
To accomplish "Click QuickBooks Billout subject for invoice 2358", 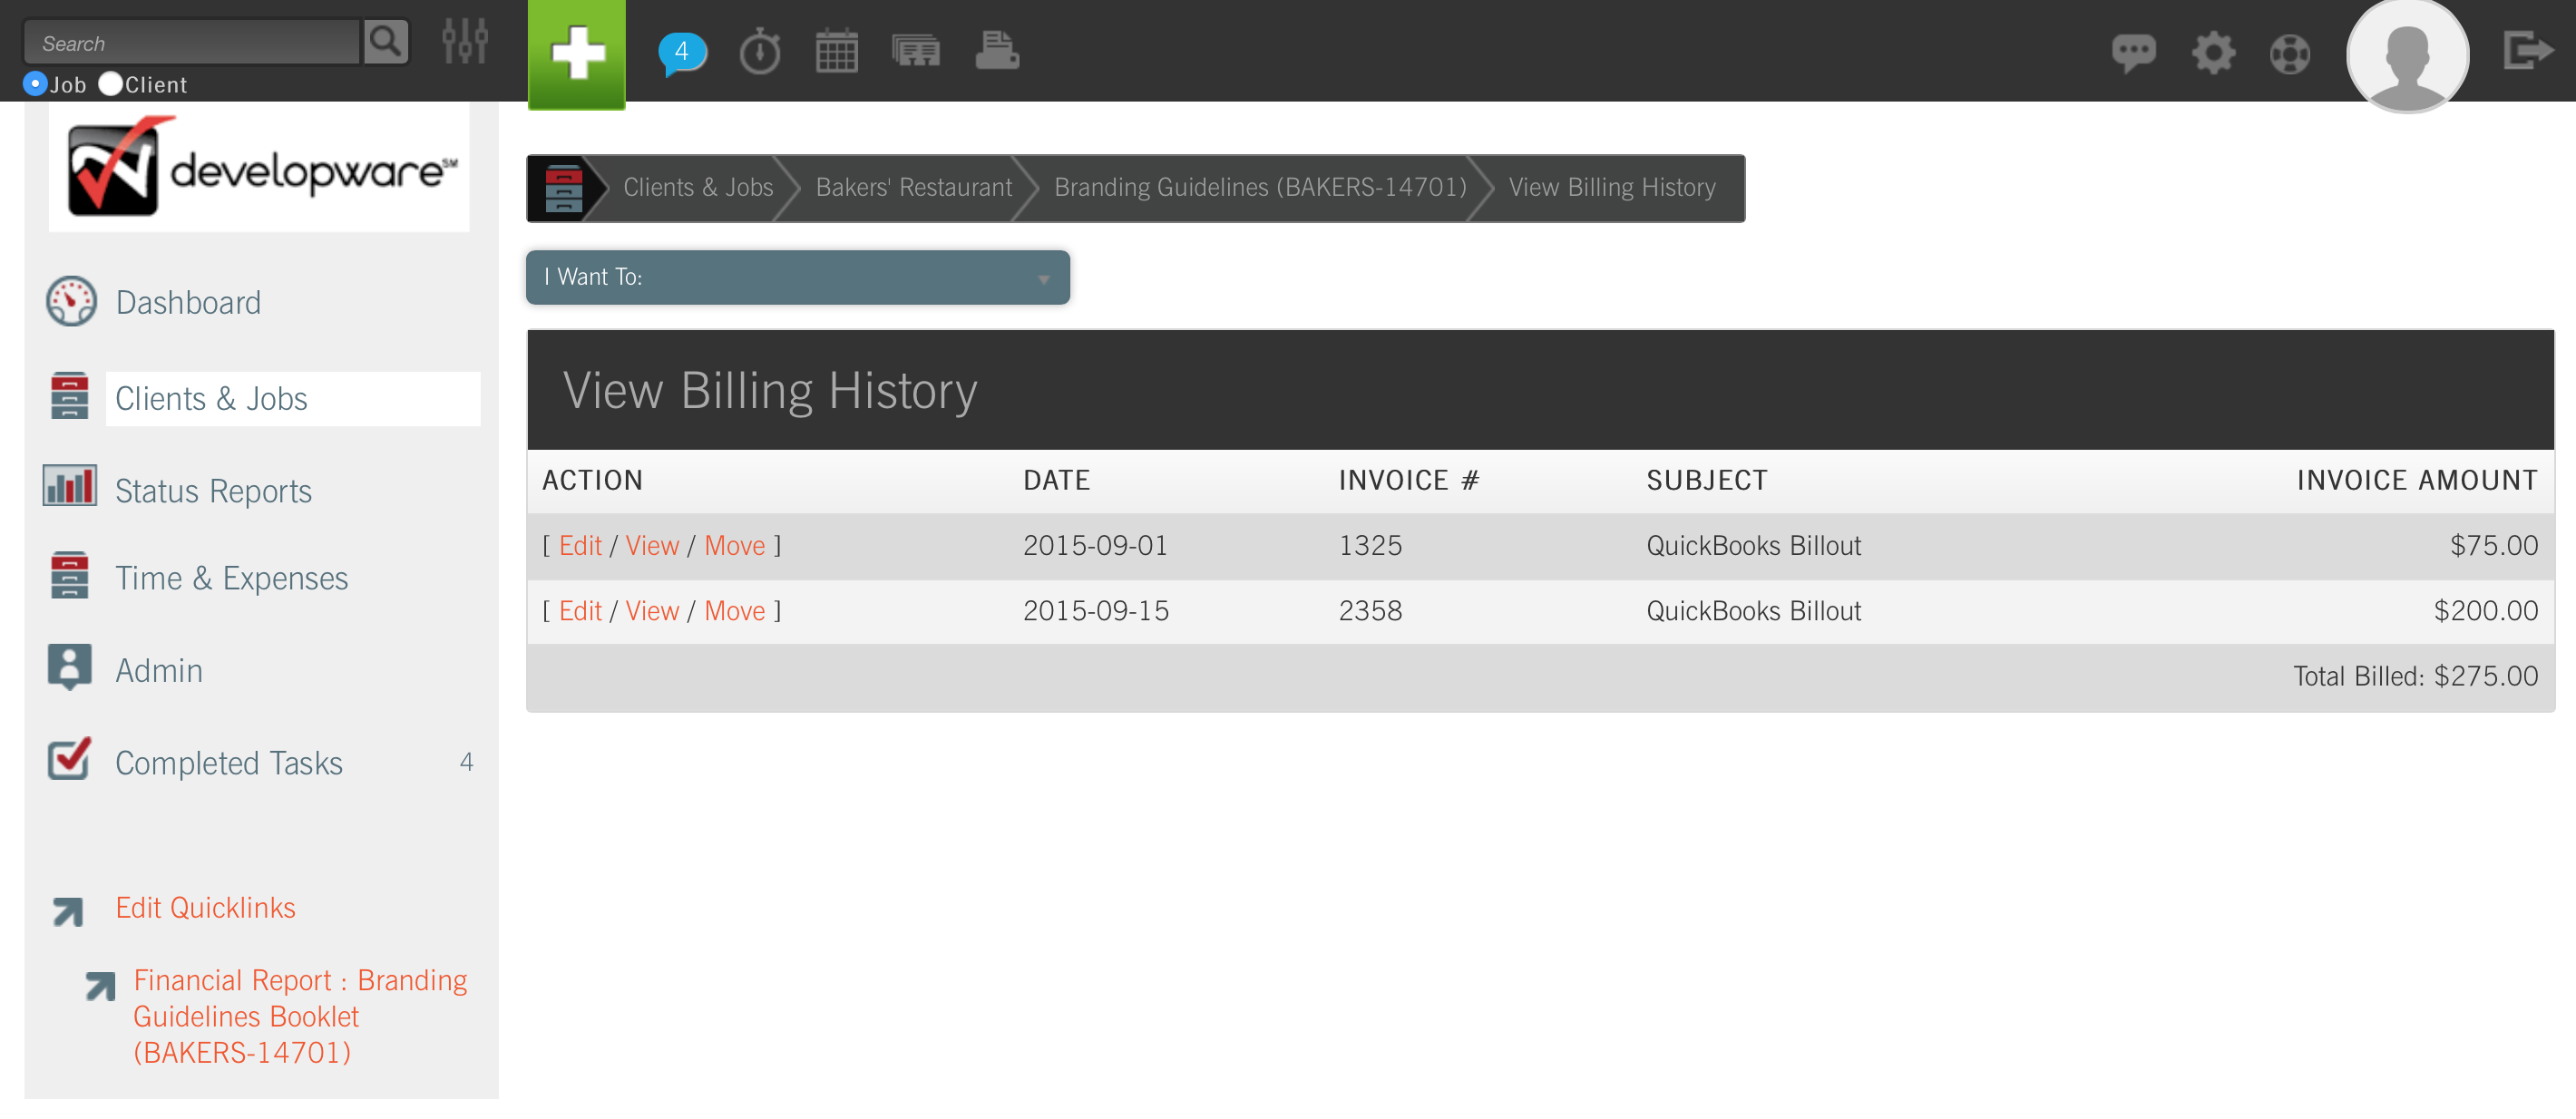I will point(1753,610).
